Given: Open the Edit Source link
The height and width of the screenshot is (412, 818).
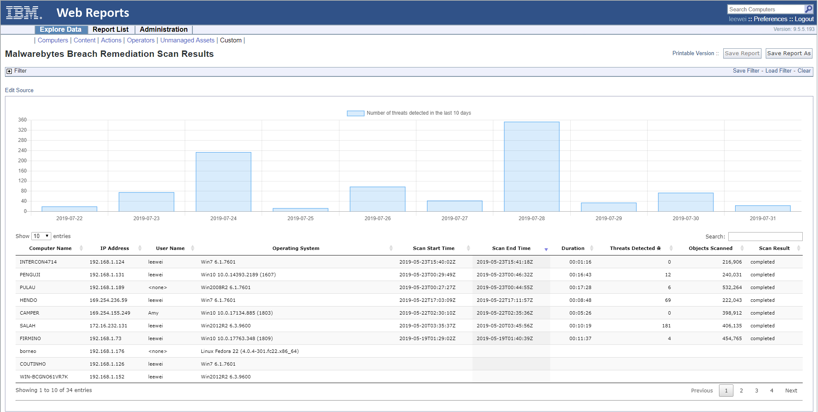Looking at the screenshot, I should (19, 90).
